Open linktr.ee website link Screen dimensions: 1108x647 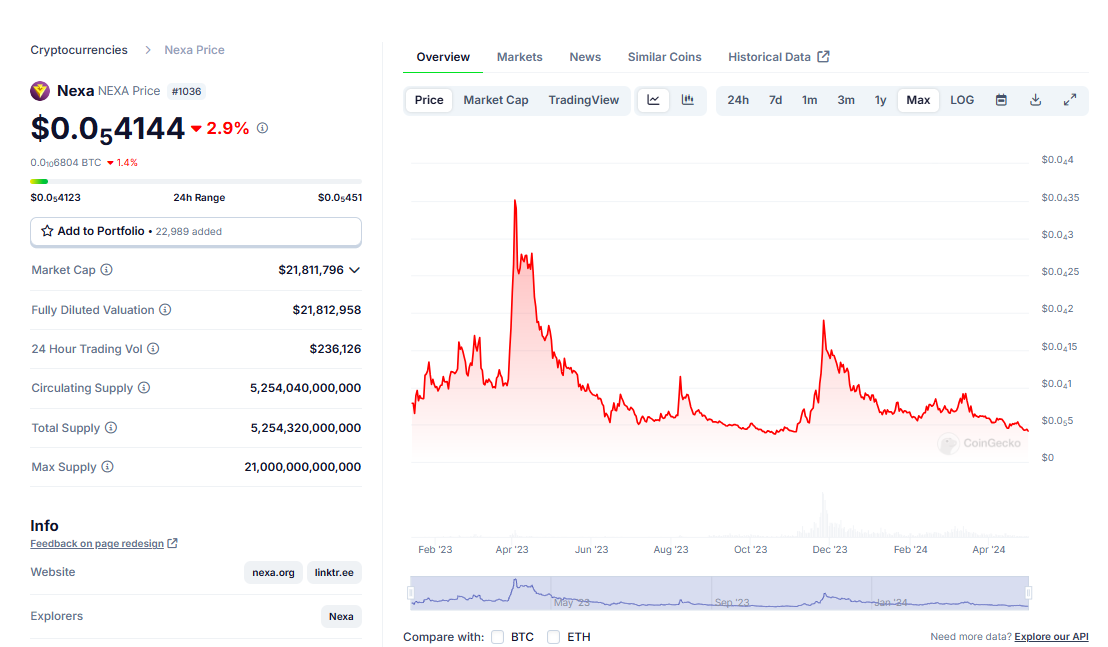pyautogui.click(x=334, y=572)
